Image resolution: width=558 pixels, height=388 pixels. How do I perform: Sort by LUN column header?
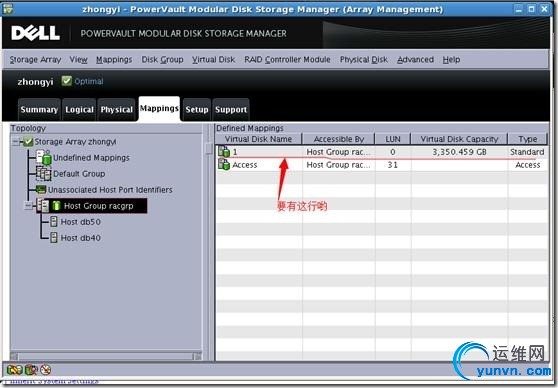pyautogui.click(x=393, y=139)
